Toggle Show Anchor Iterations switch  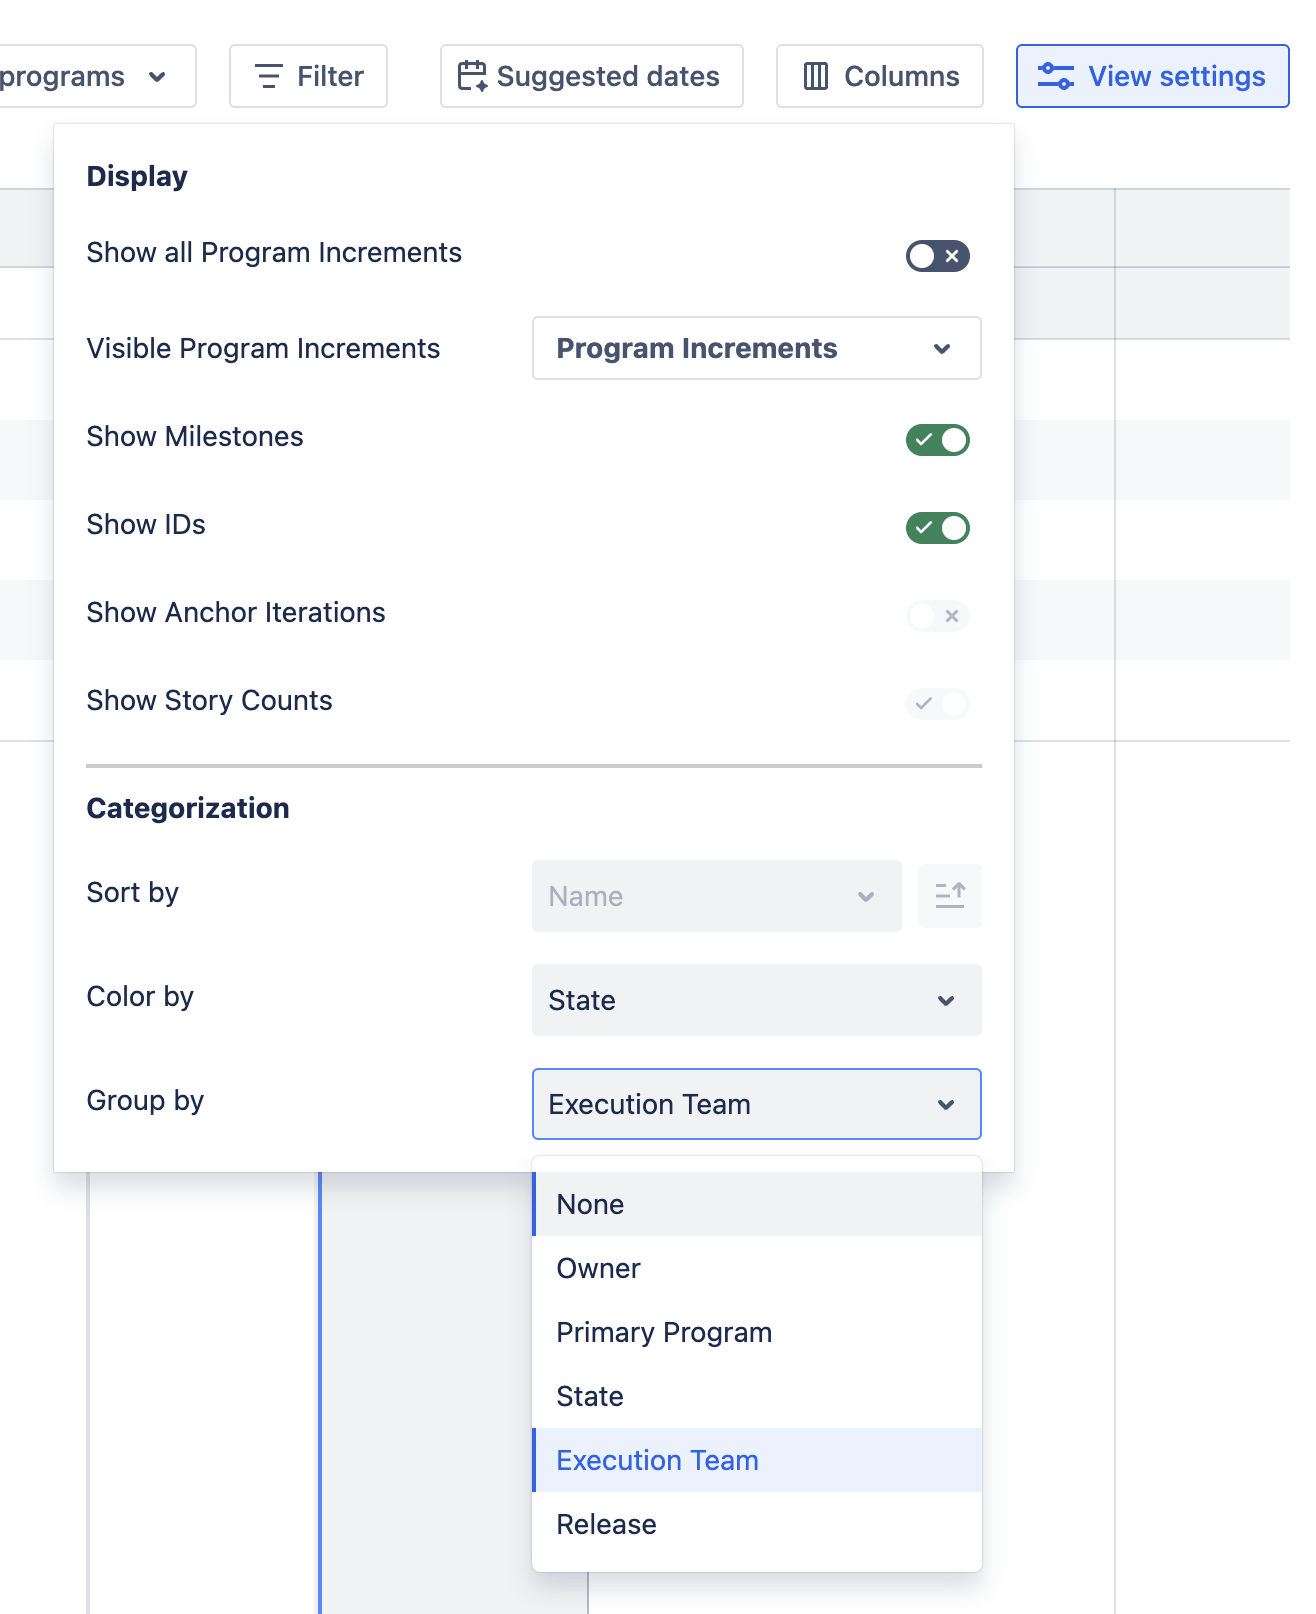pyautogui.click(x=937, y=616)
